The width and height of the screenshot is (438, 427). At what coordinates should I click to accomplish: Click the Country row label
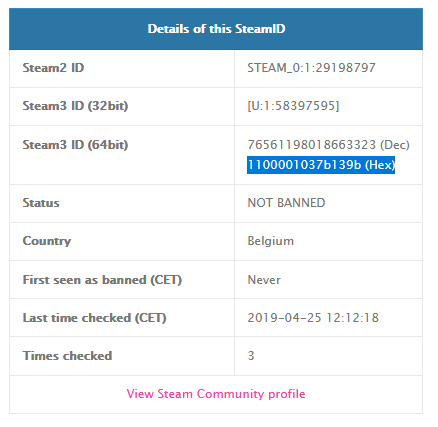click(x=47, y=241)
